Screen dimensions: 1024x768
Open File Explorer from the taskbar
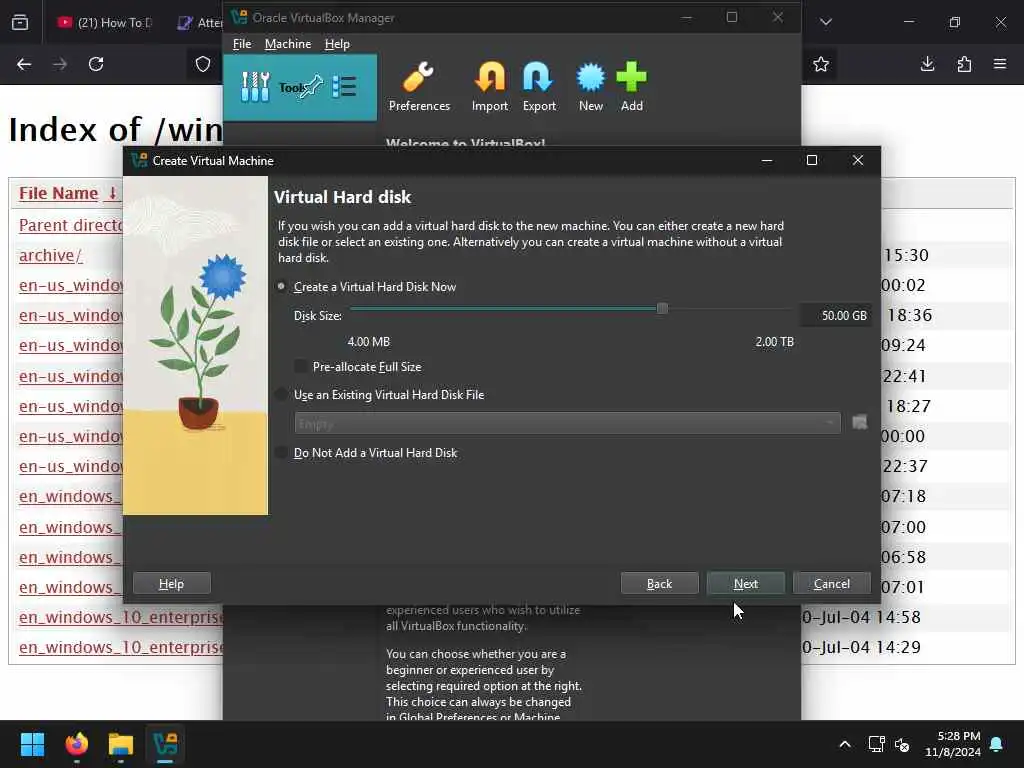(121, 744)
